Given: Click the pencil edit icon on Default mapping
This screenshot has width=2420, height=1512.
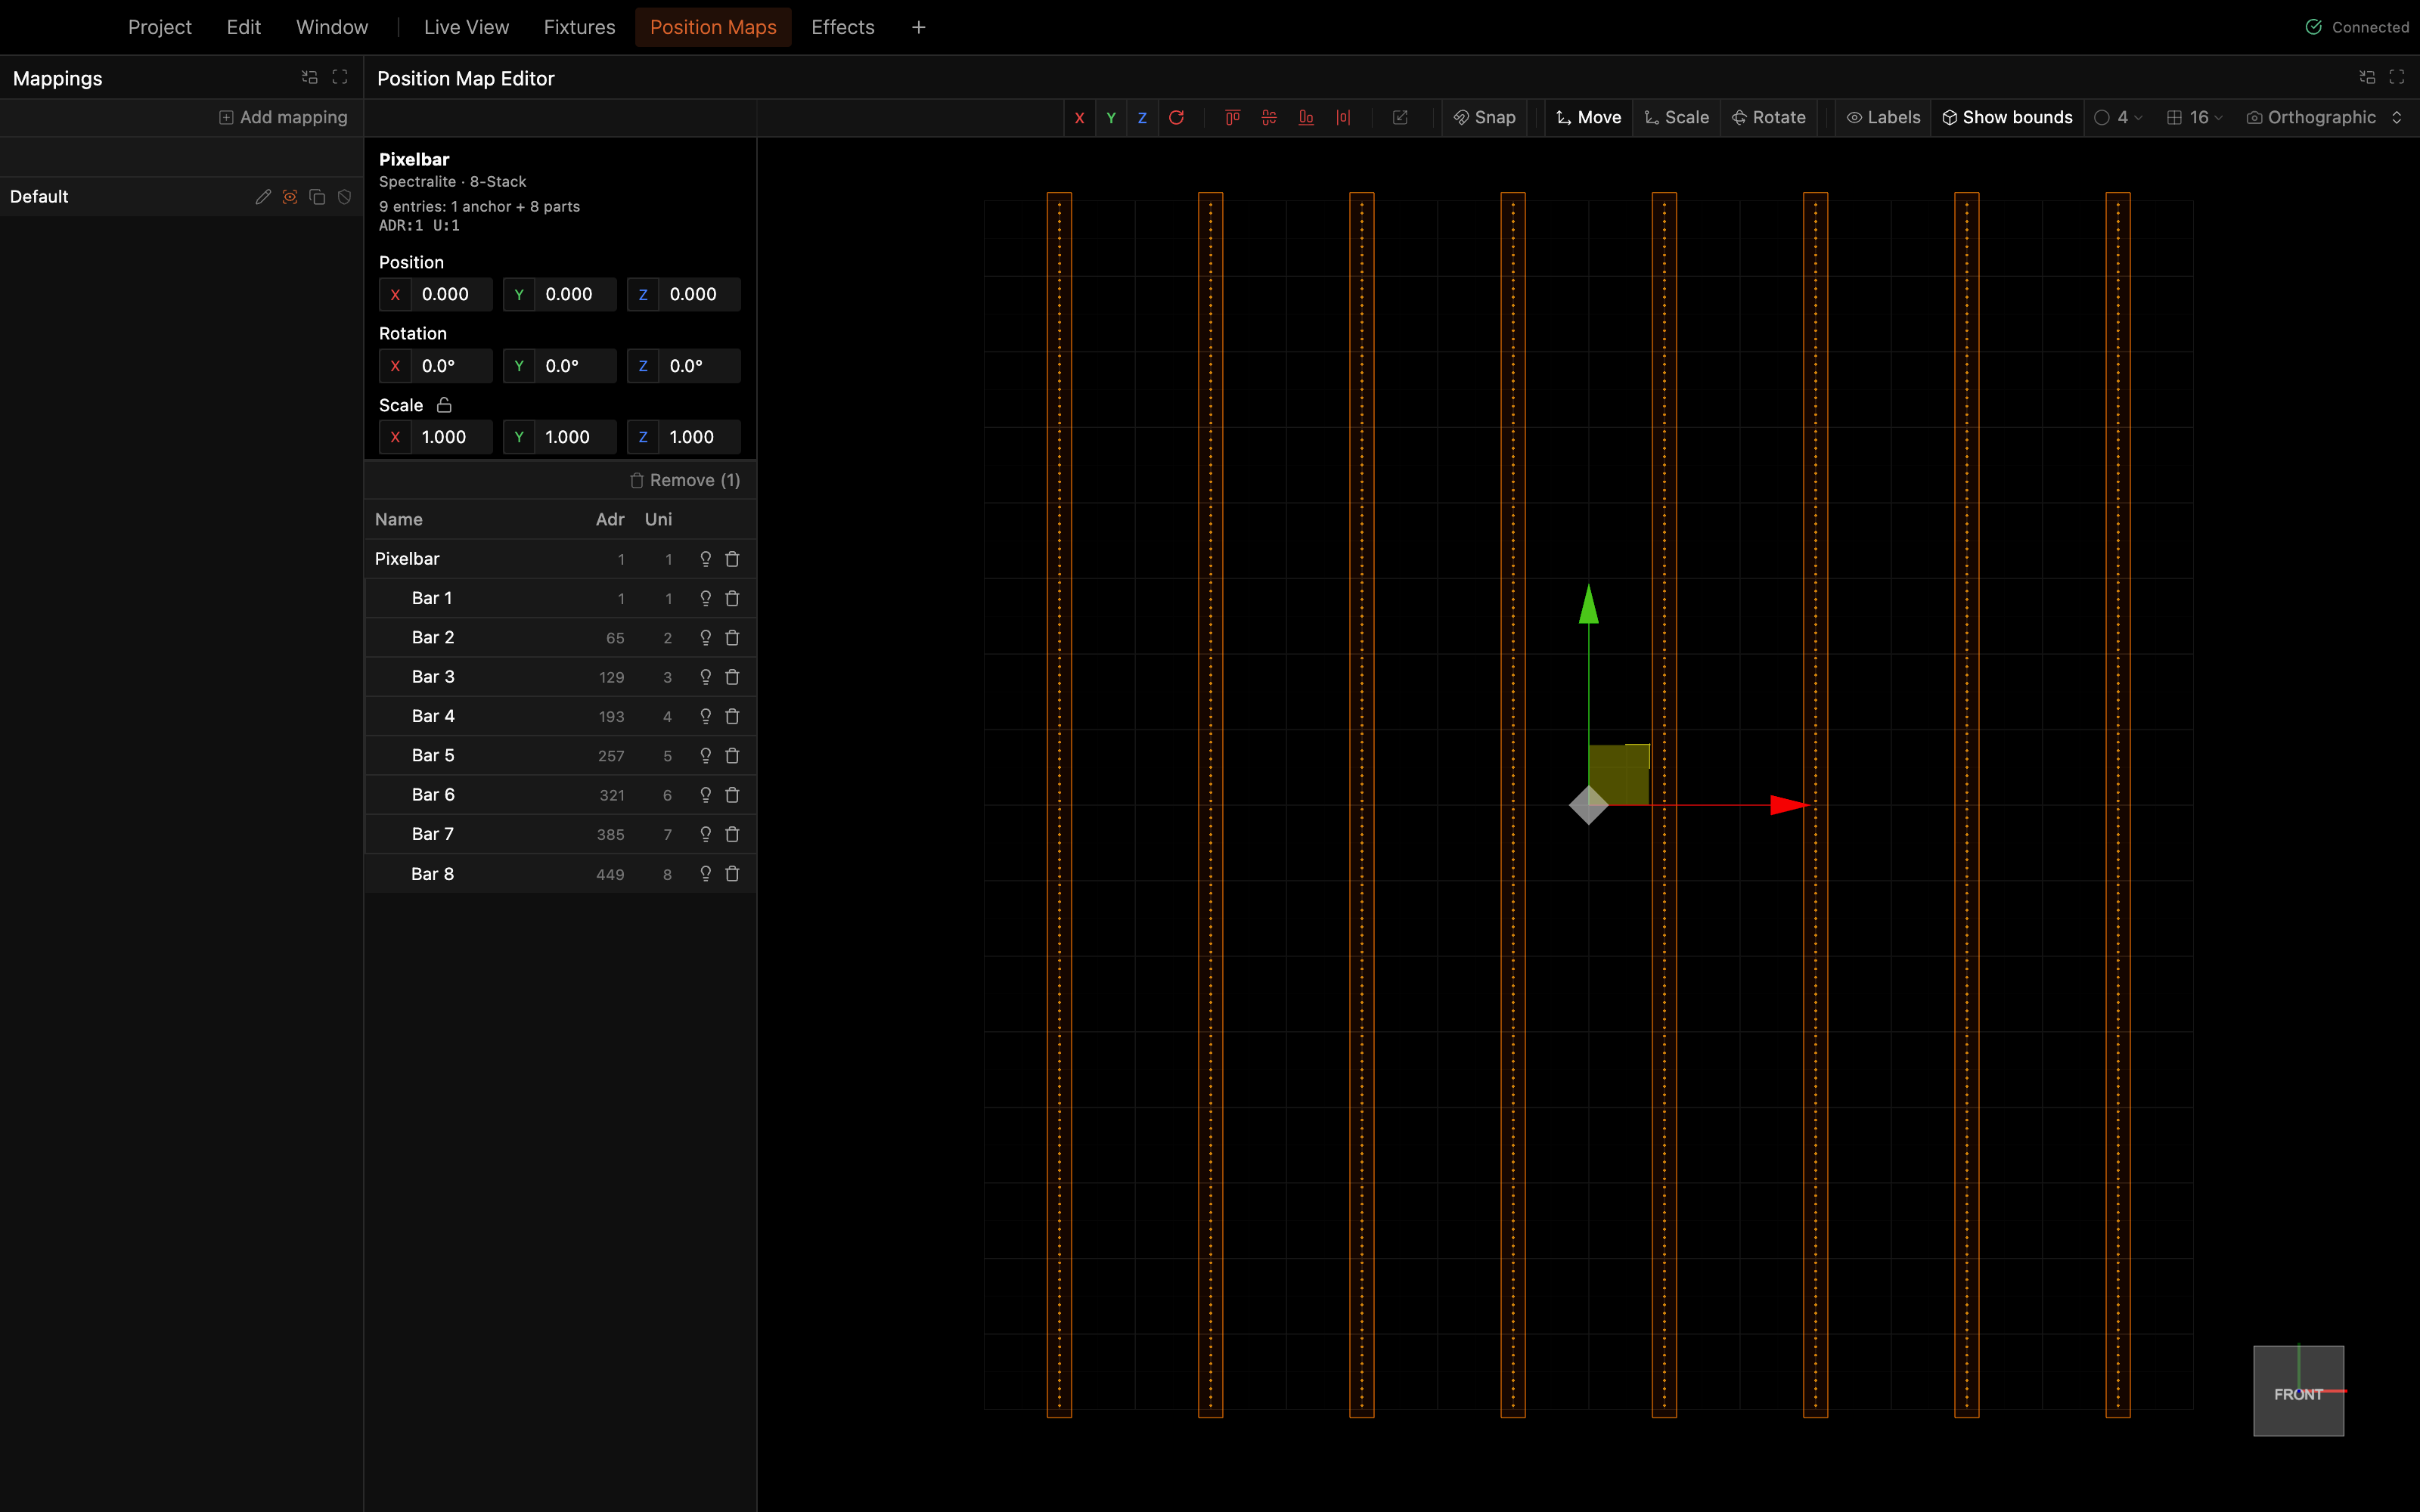Looking at the screenshot, I should 263,197.
